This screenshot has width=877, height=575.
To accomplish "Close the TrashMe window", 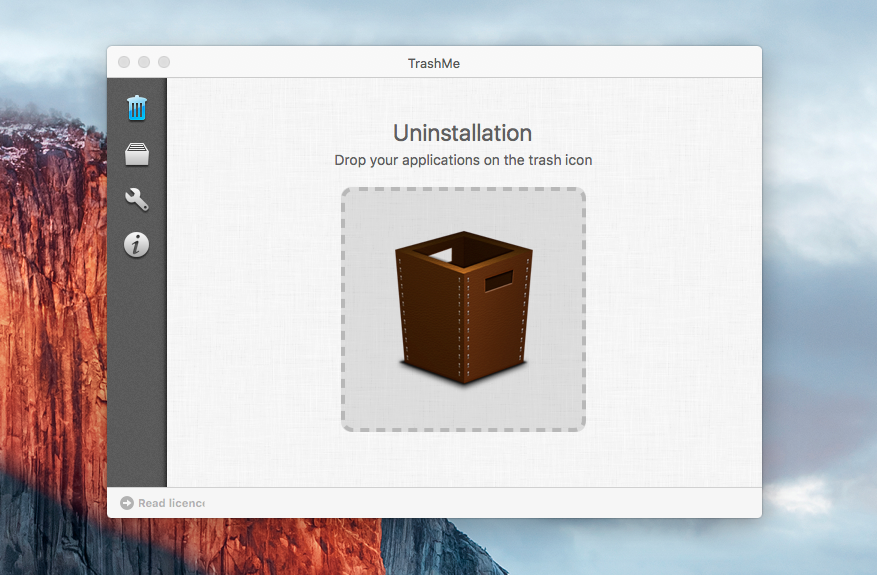I will click(124, 62).
